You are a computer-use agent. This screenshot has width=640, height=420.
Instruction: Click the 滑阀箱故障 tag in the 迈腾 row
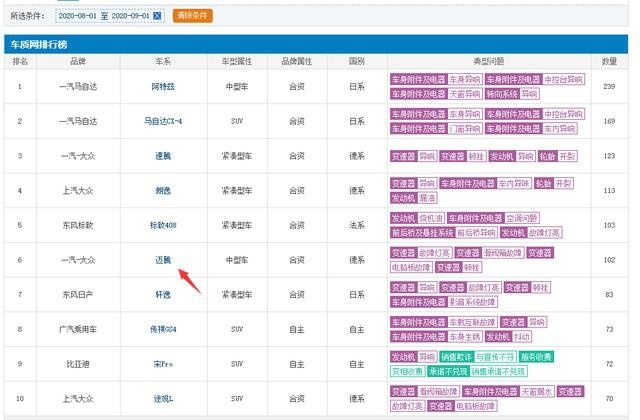[x=503, y=253]
